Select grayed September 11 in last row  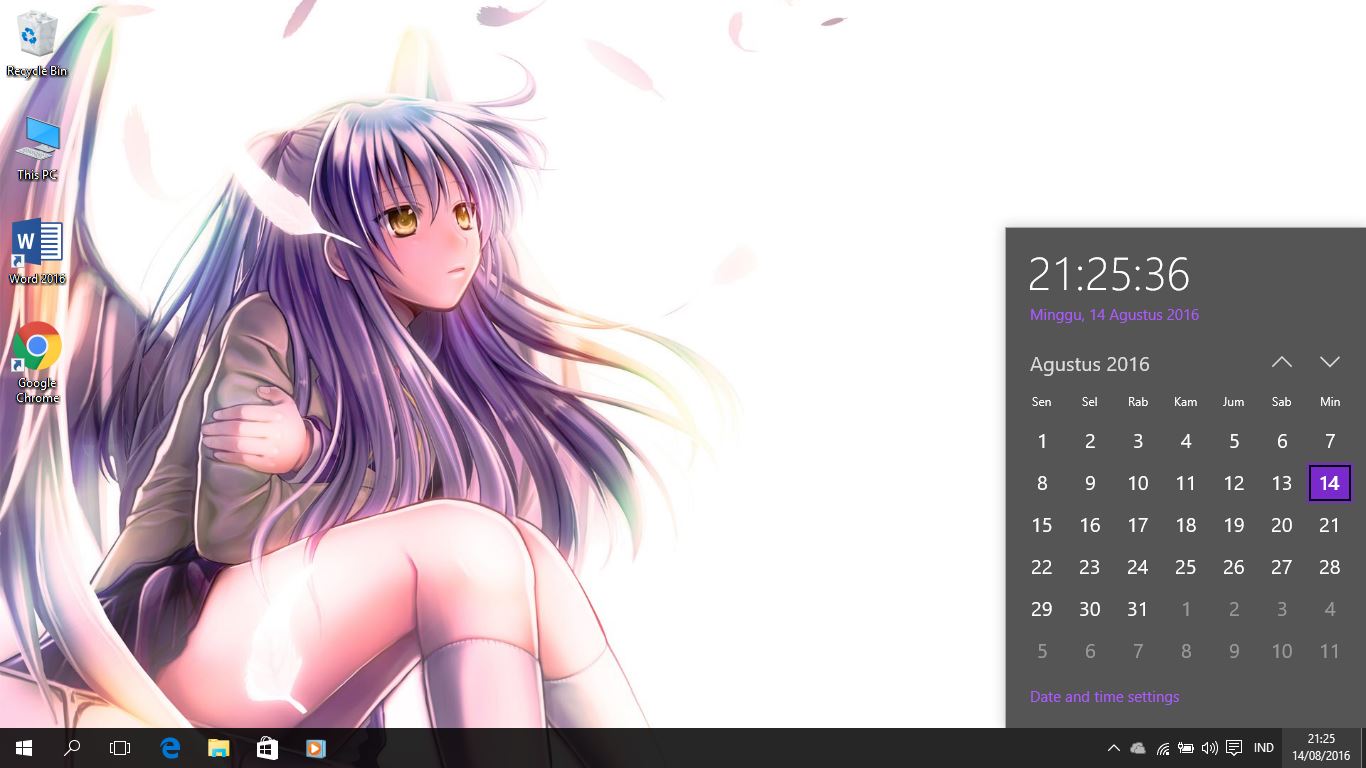[x=1330, y=651]
